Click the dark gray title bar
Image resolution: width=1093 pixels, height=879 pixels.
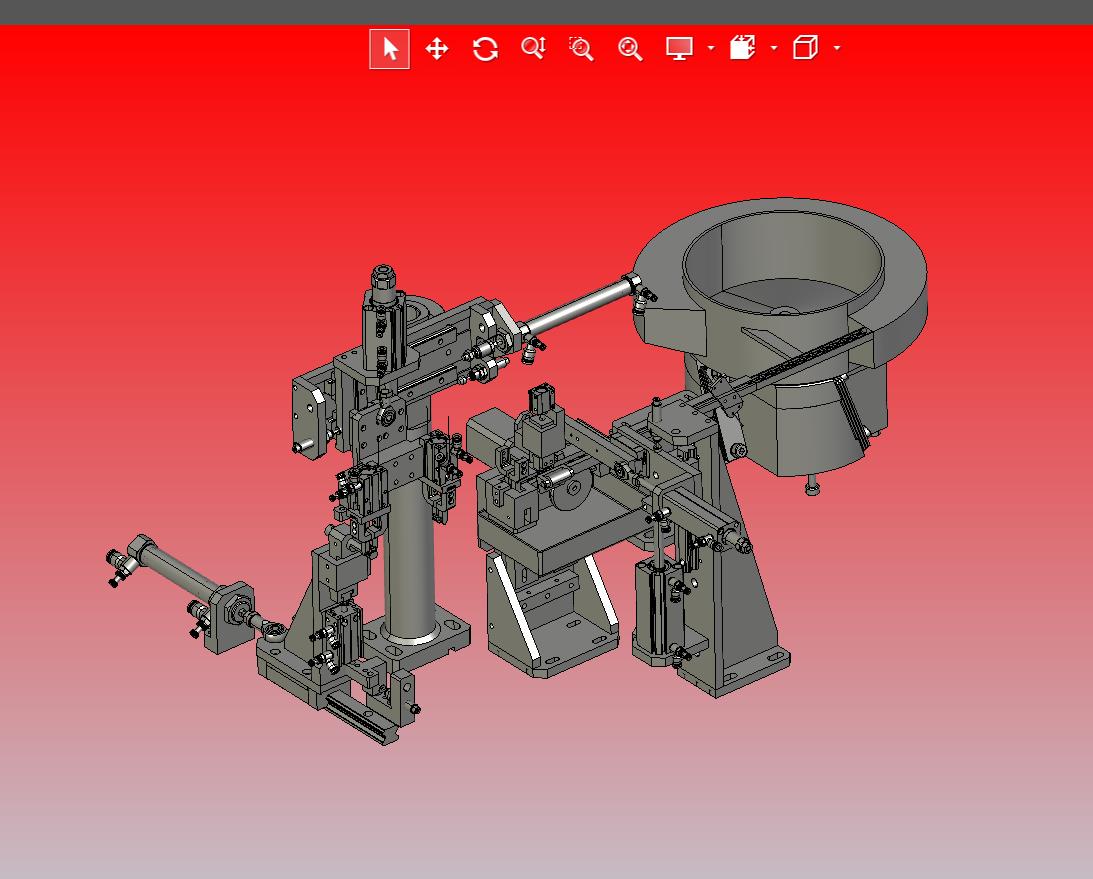coord(546,12)
